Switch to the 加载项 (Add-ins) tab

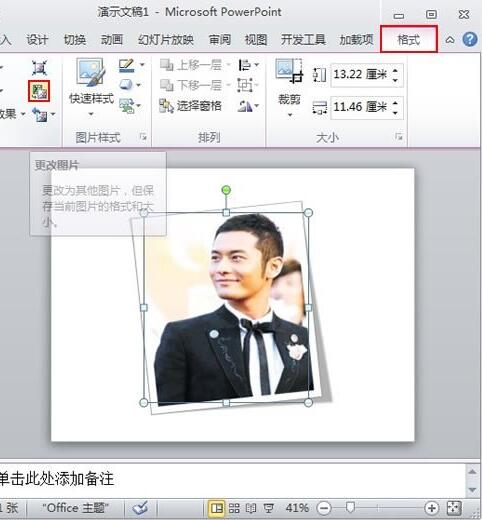tap(356, 40)
